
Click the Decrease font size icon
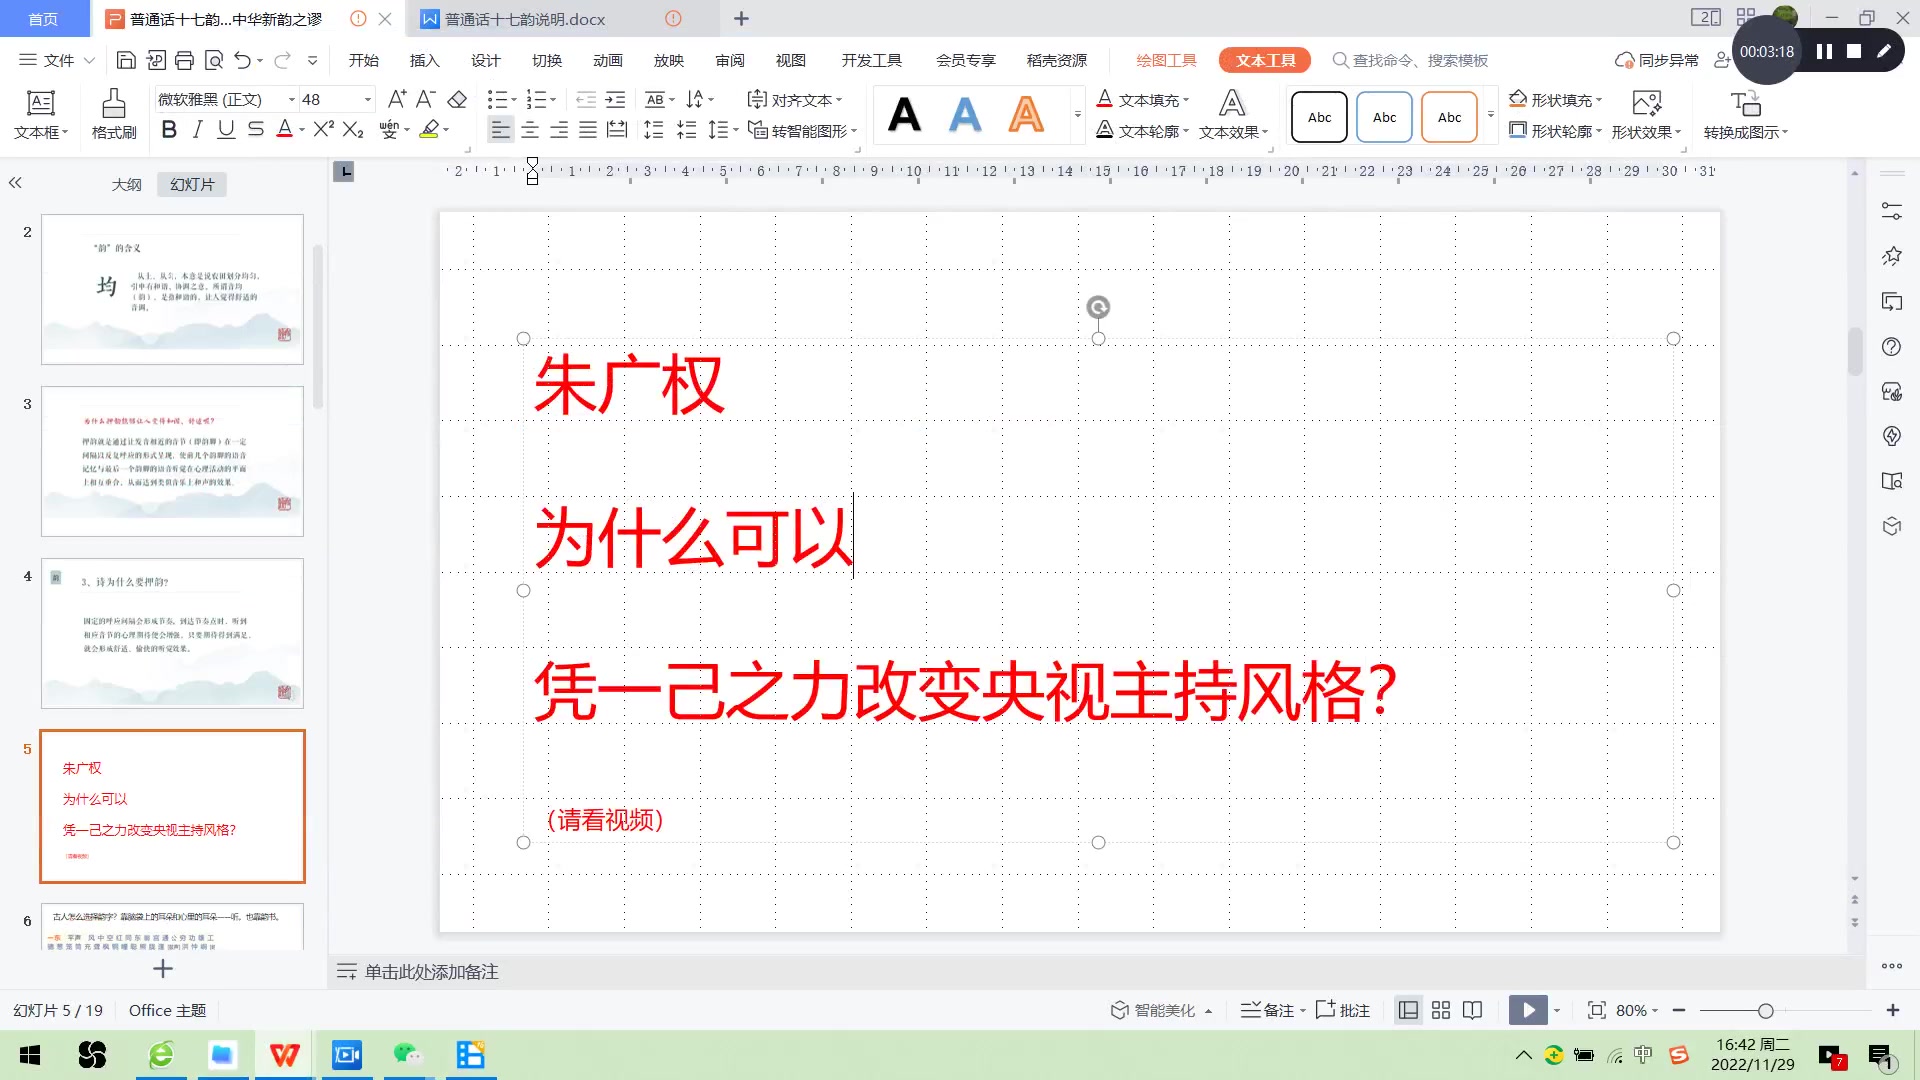point(425,99)
